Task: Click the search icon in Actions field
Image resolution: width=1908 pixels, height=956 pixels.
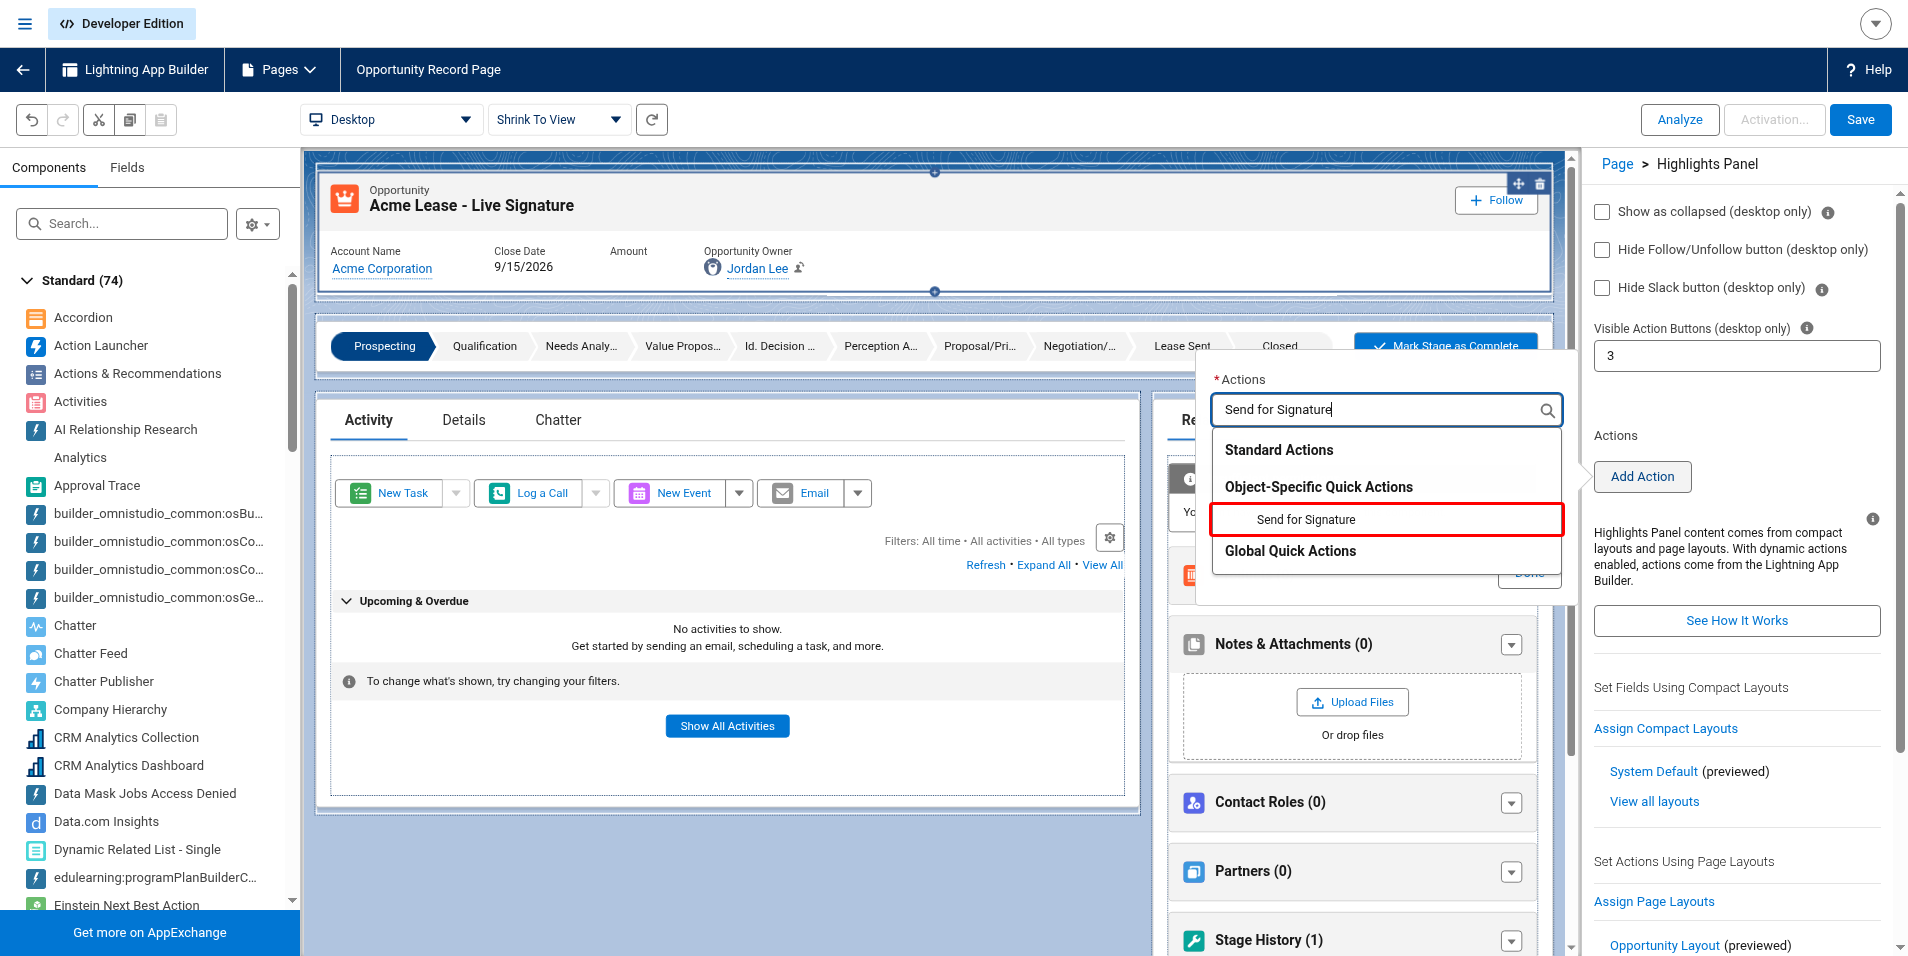Action: click(1547, 410)
